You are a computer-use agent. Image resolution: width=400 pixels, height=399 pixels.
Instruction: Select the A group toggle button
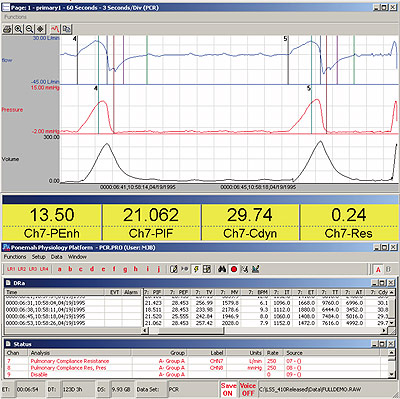(x=378, y=269)
